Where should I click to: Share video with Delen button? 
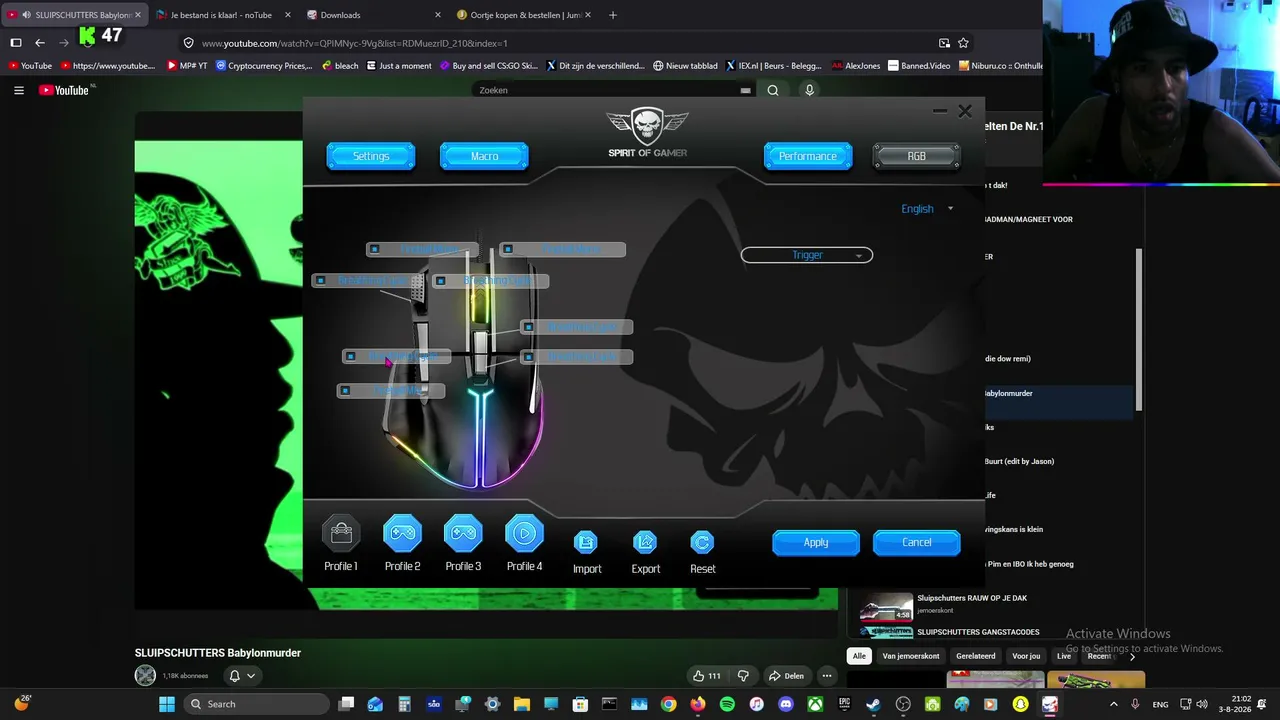(x=787, y=676)
